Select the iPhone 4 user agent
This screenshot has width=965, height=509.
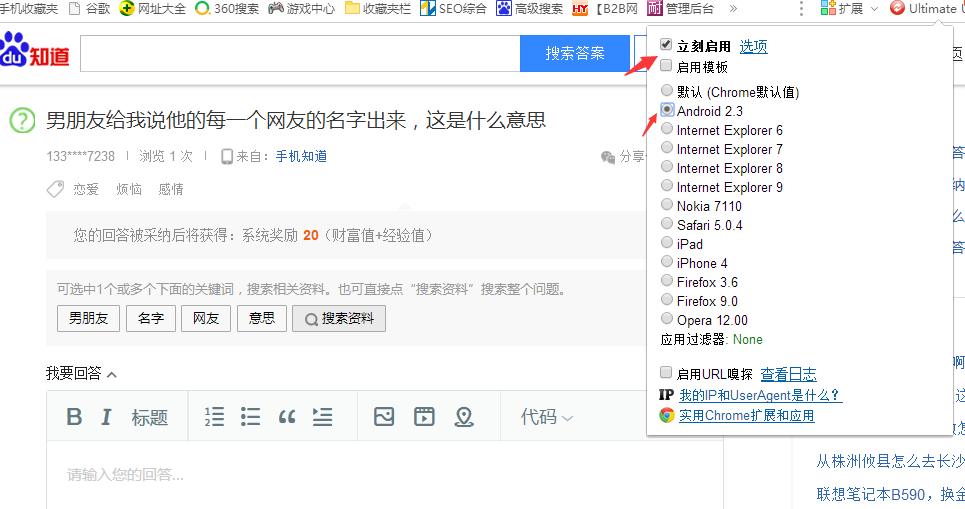[667, 263]
